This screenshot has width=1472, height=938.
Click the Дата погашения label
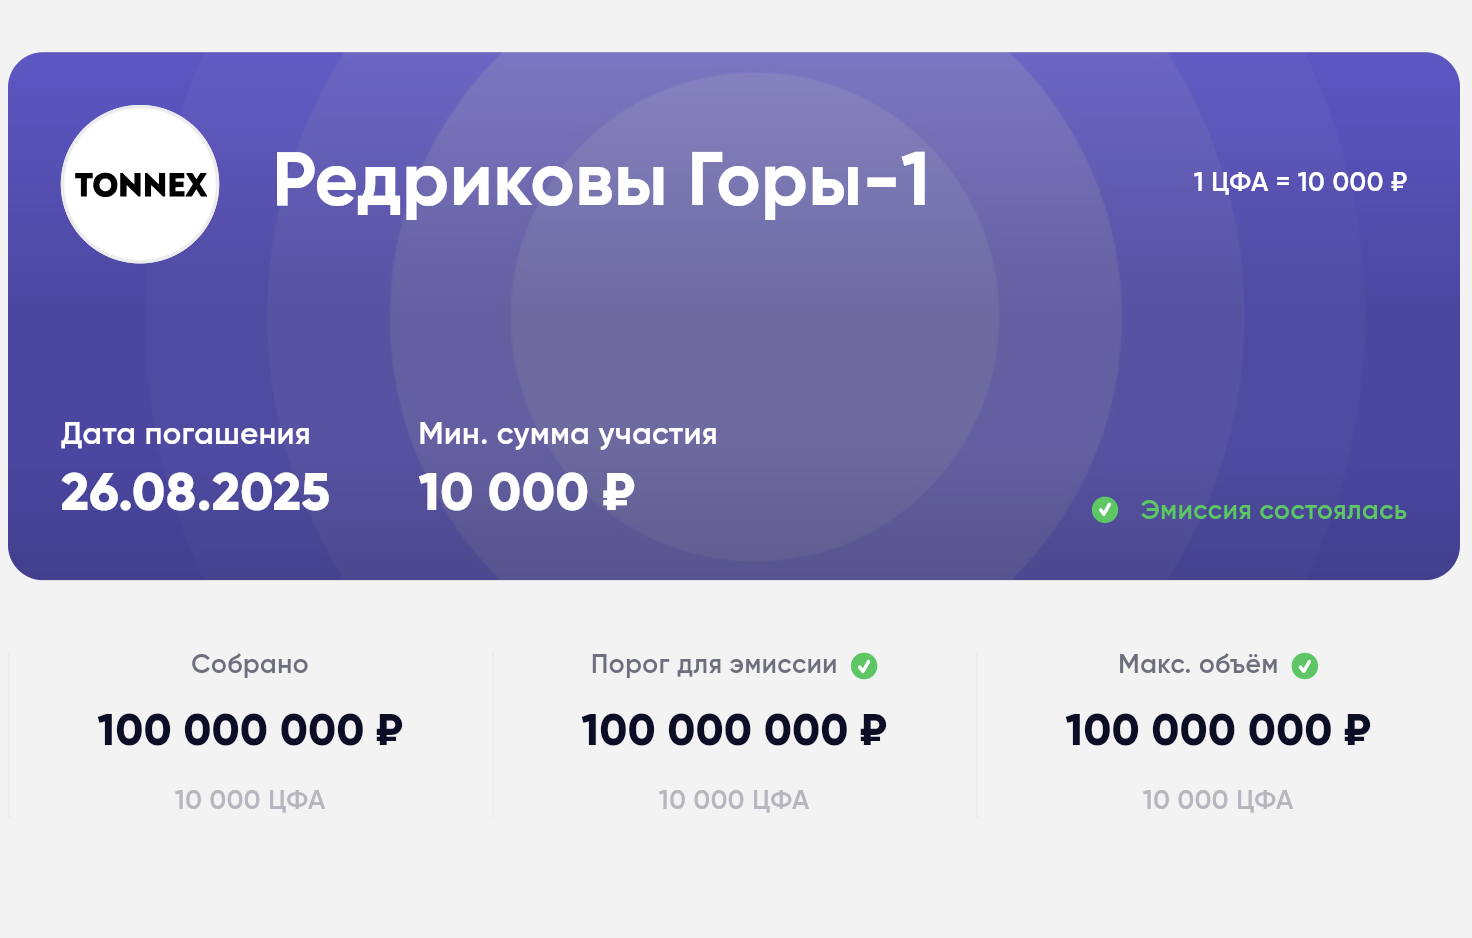click(x=185, y=434)
